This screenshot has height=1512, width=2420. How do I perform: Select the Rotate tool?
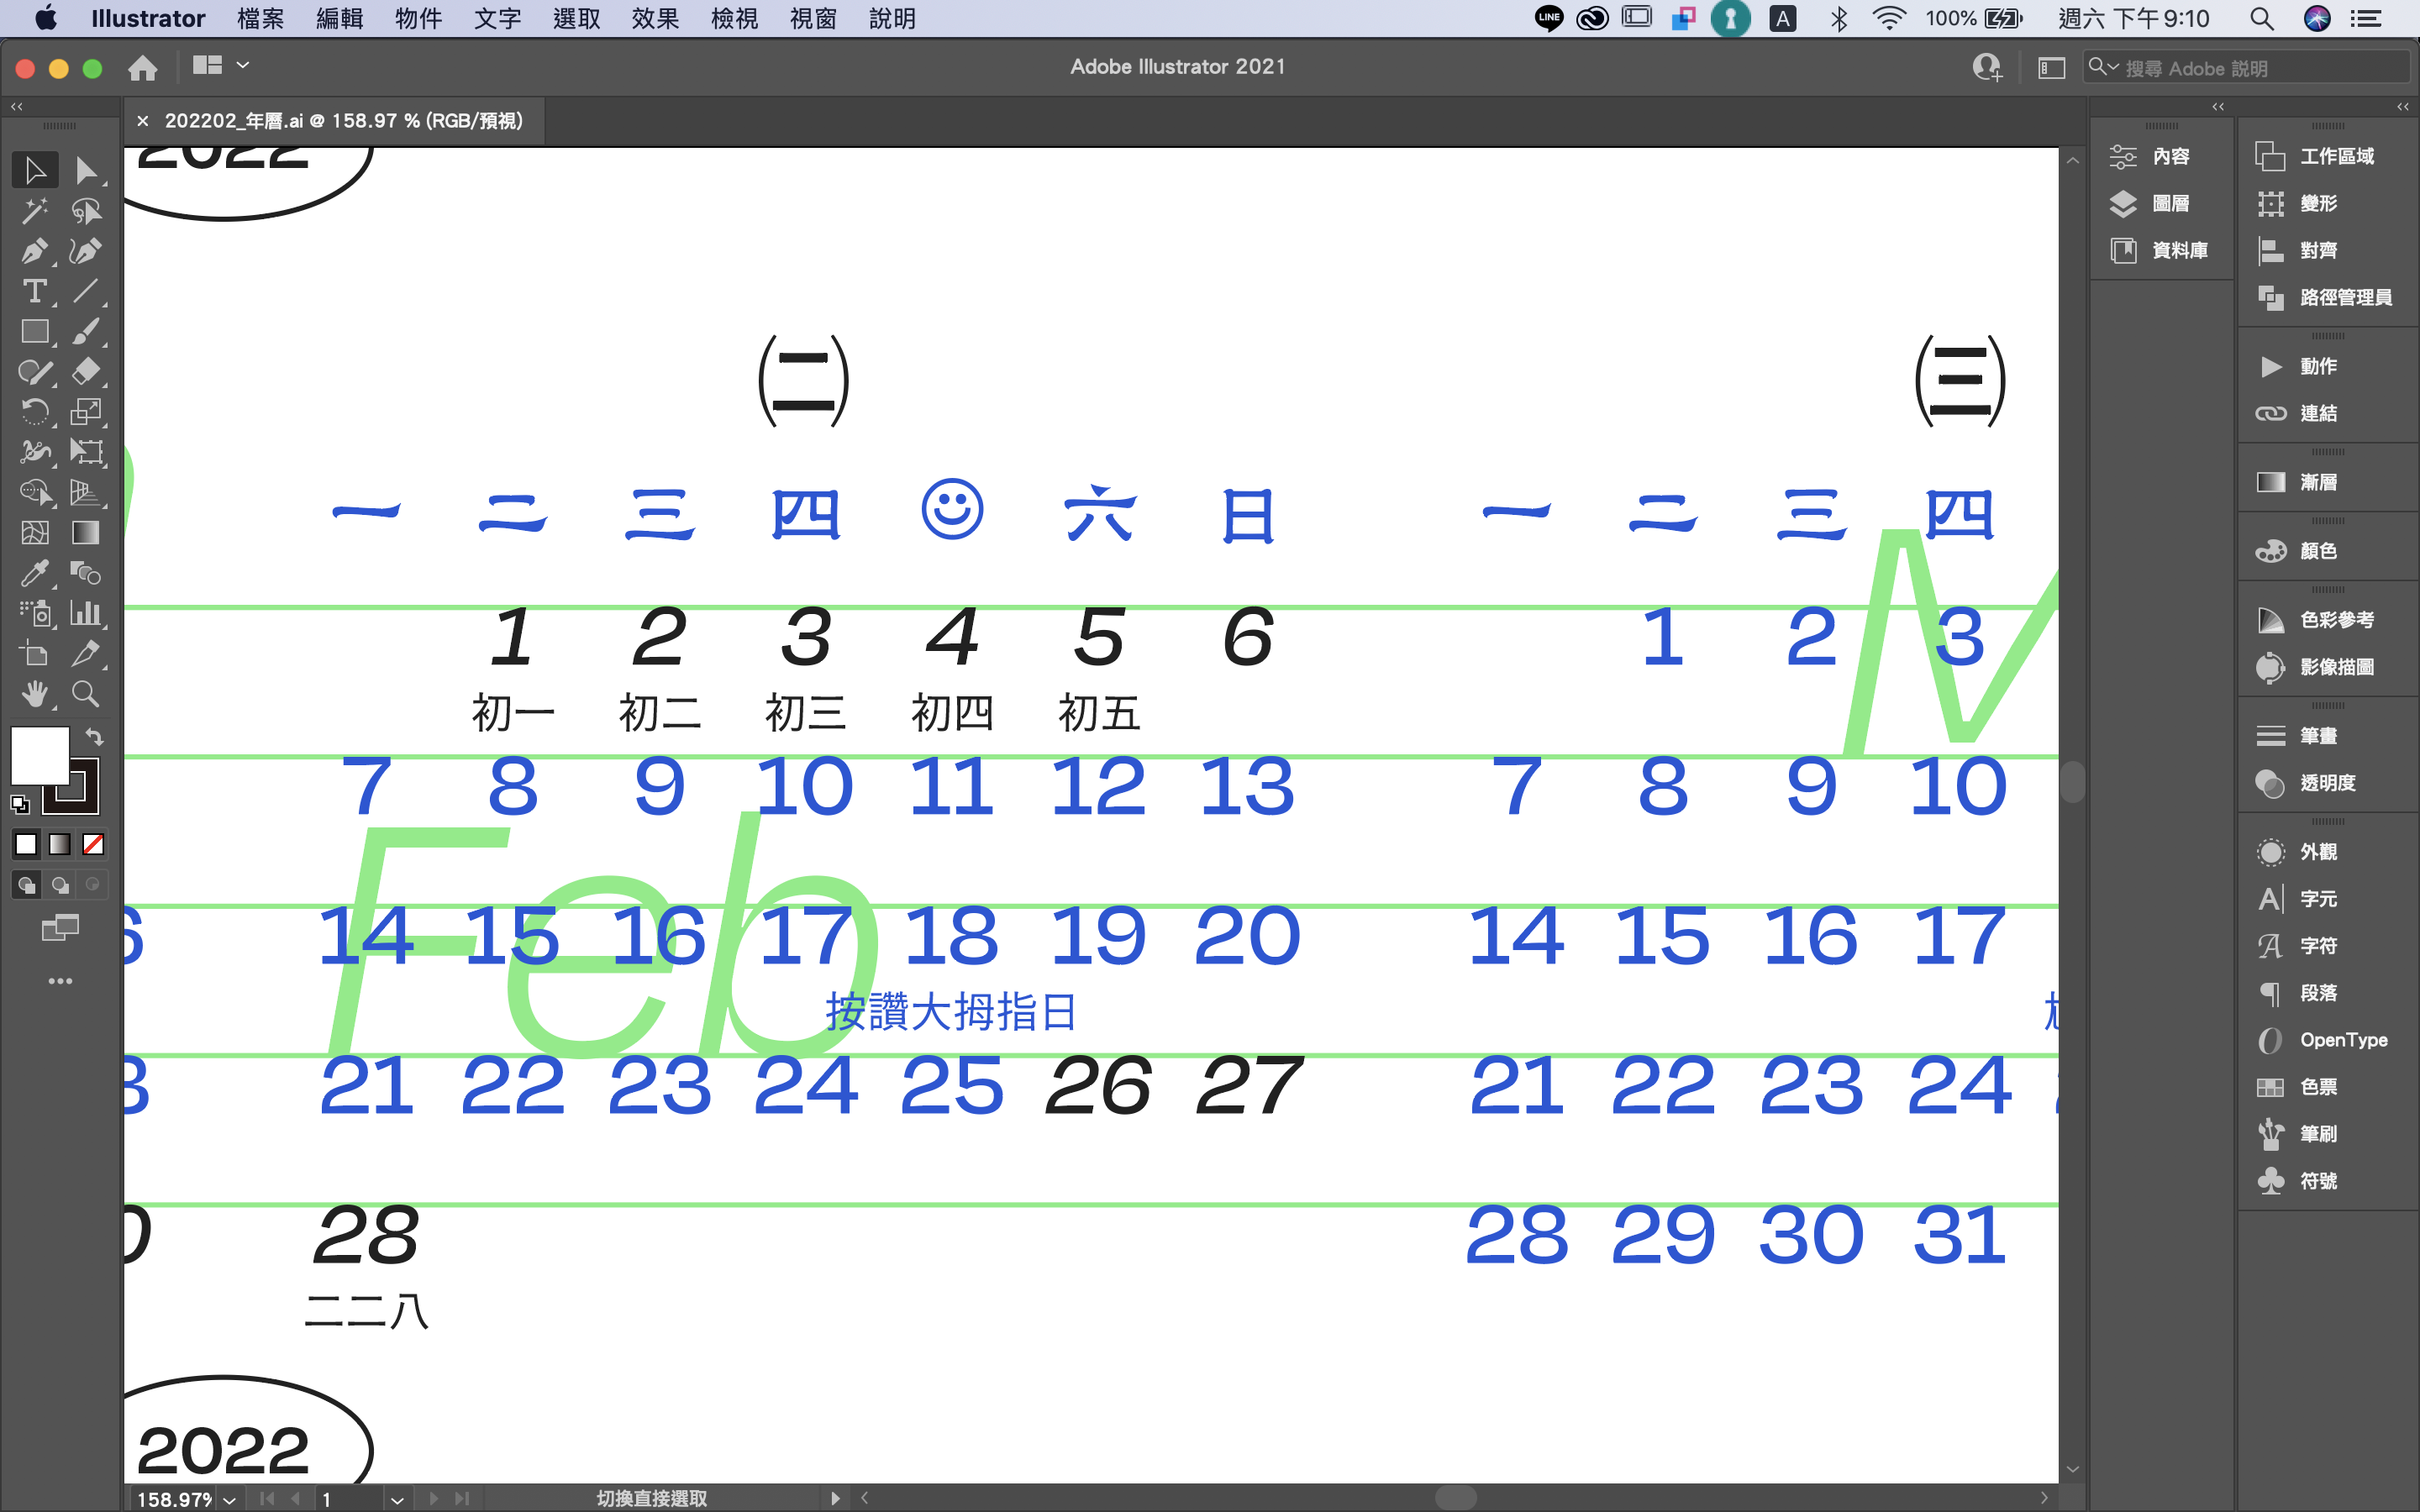[x=35, y=411]
